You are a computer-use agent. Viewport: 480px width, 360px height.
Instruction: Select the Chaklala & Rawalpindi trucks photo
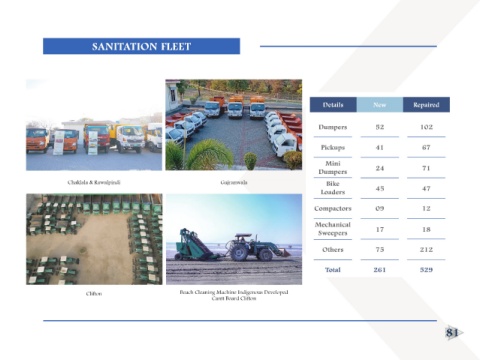point(94,125)
